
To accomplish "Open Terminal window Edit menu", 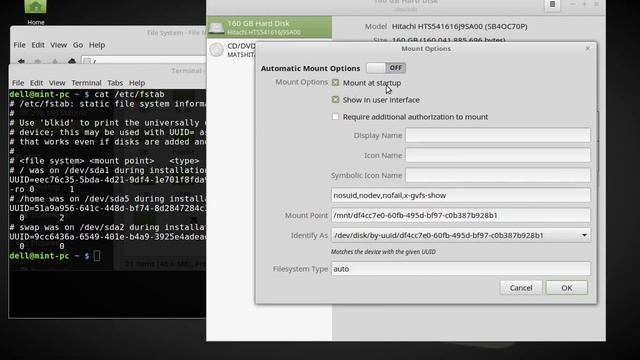I will pos(36,83).
